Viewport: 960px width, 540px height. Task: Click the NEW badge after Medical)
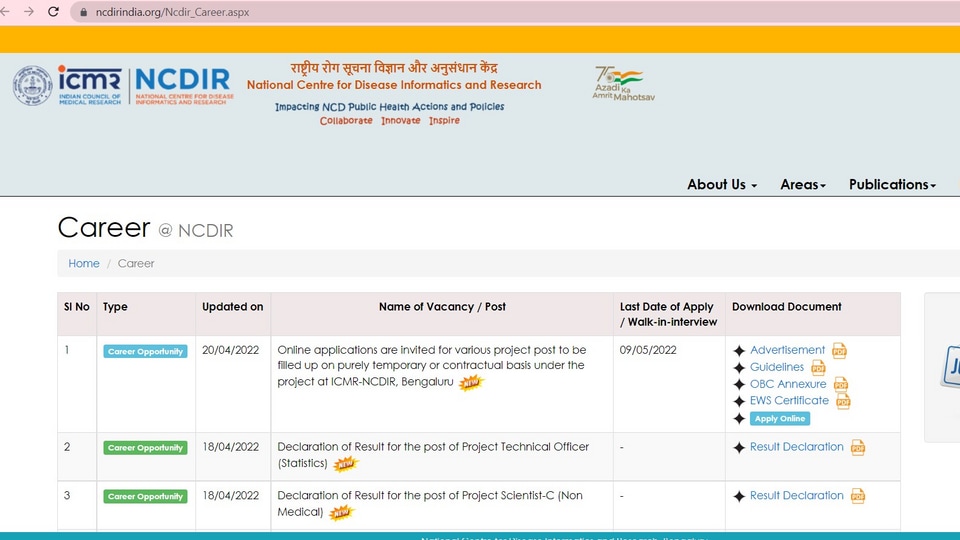[341, 512]
